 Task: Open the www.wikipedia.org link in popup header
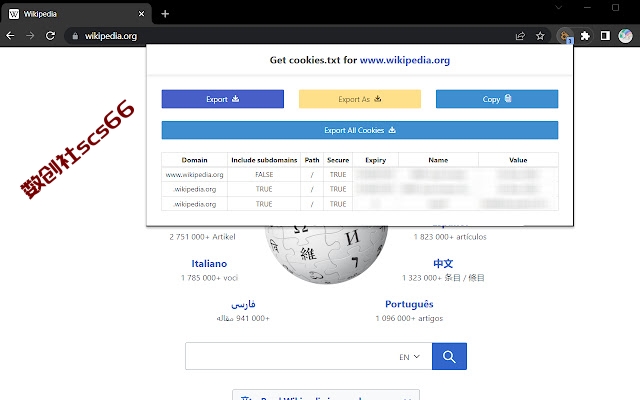point(404,60)
